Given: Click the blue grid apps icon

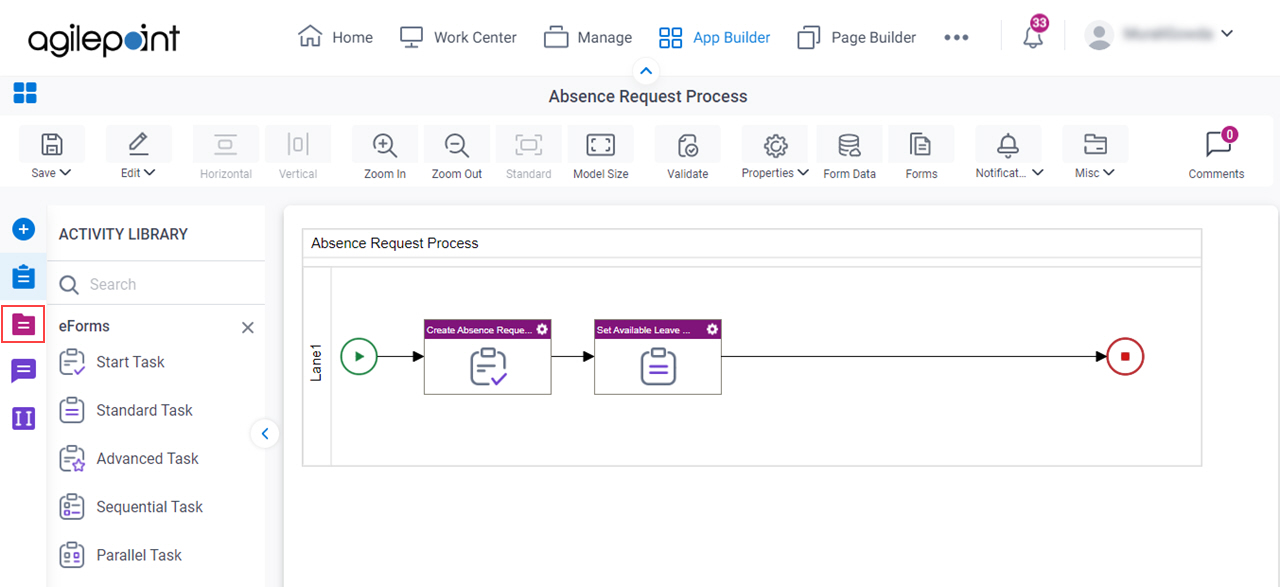Looking at the screenshot, I should [25, 94].
